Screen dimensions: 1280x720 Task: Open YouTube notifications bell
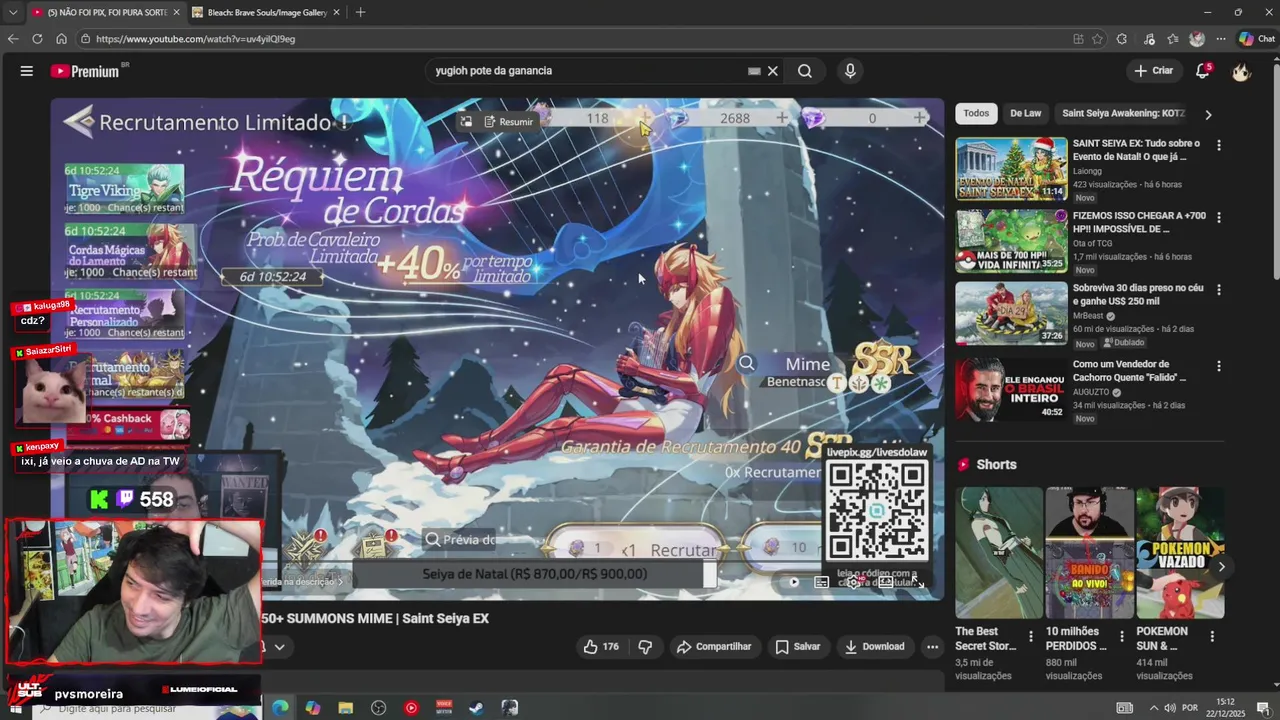tap(1203, 71)
